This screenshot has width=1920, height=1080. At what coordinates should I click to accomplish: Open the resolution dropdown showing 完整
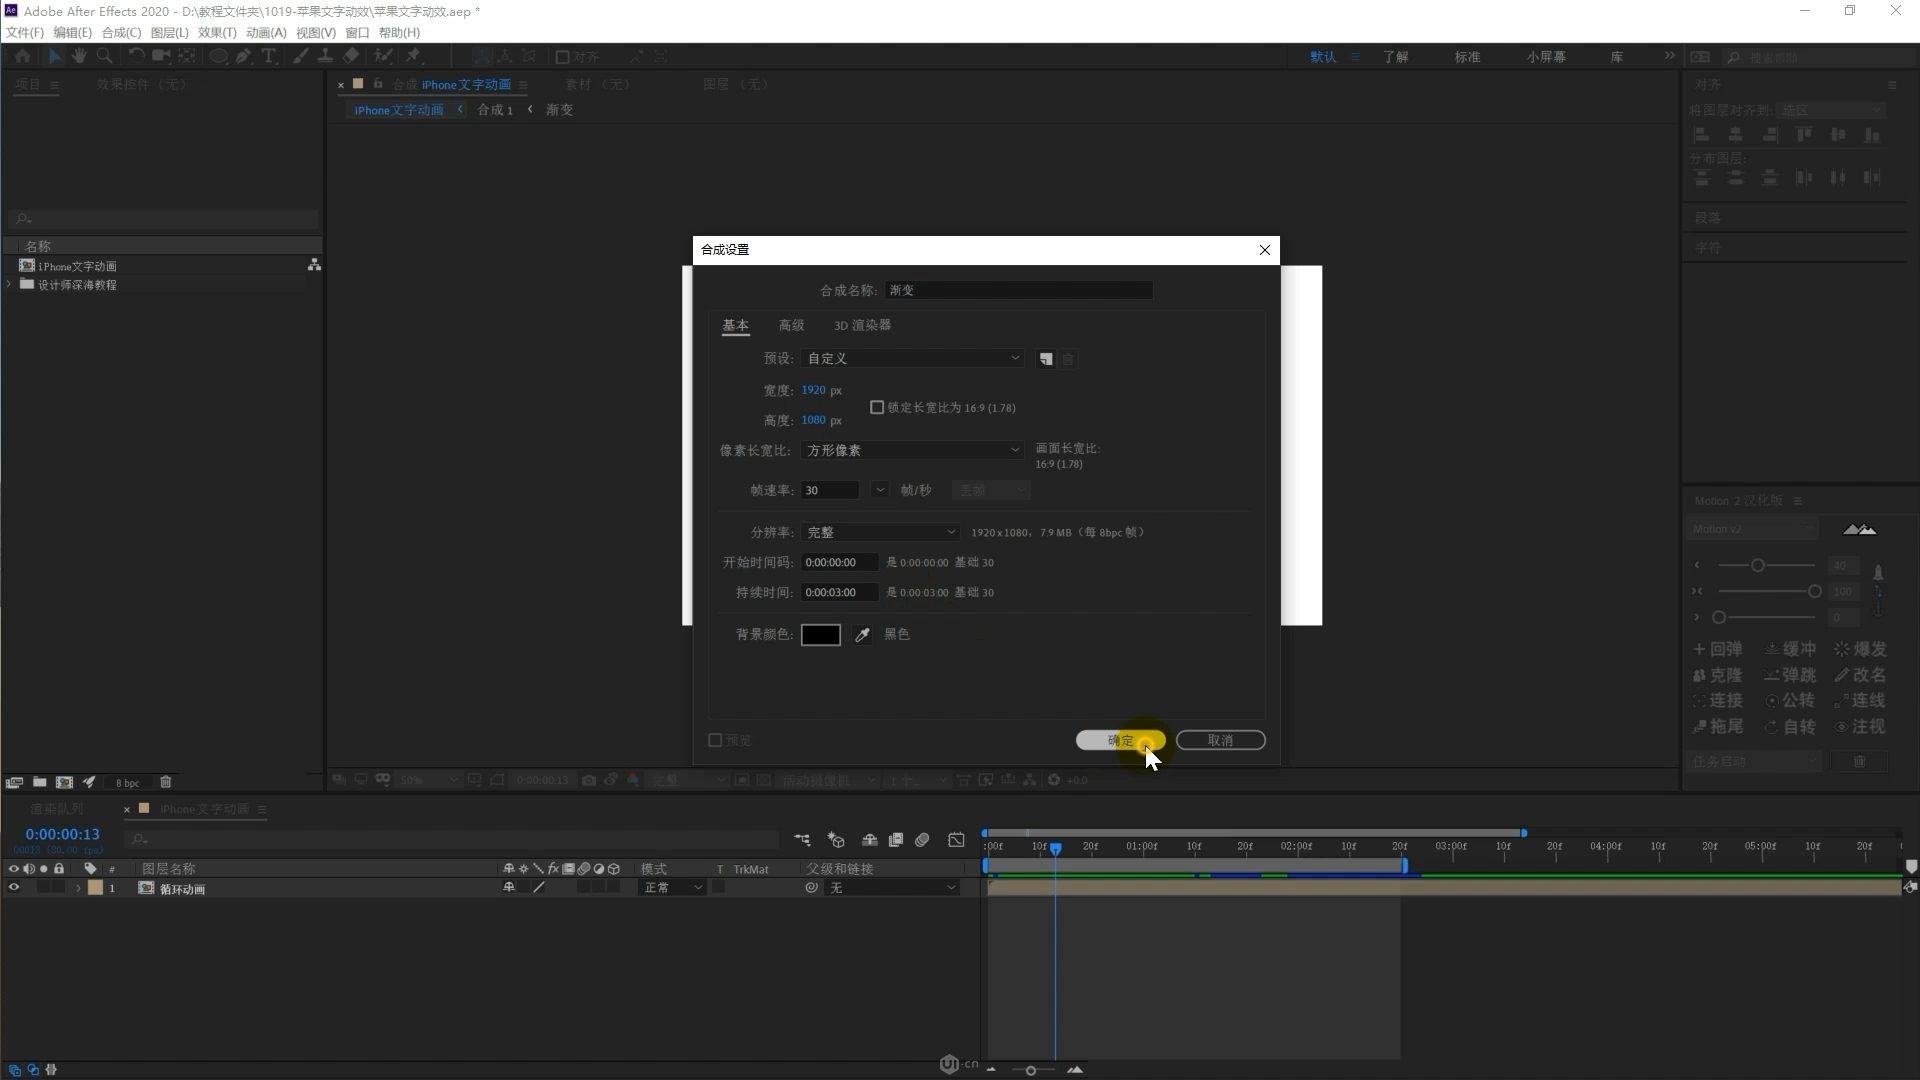880,533
